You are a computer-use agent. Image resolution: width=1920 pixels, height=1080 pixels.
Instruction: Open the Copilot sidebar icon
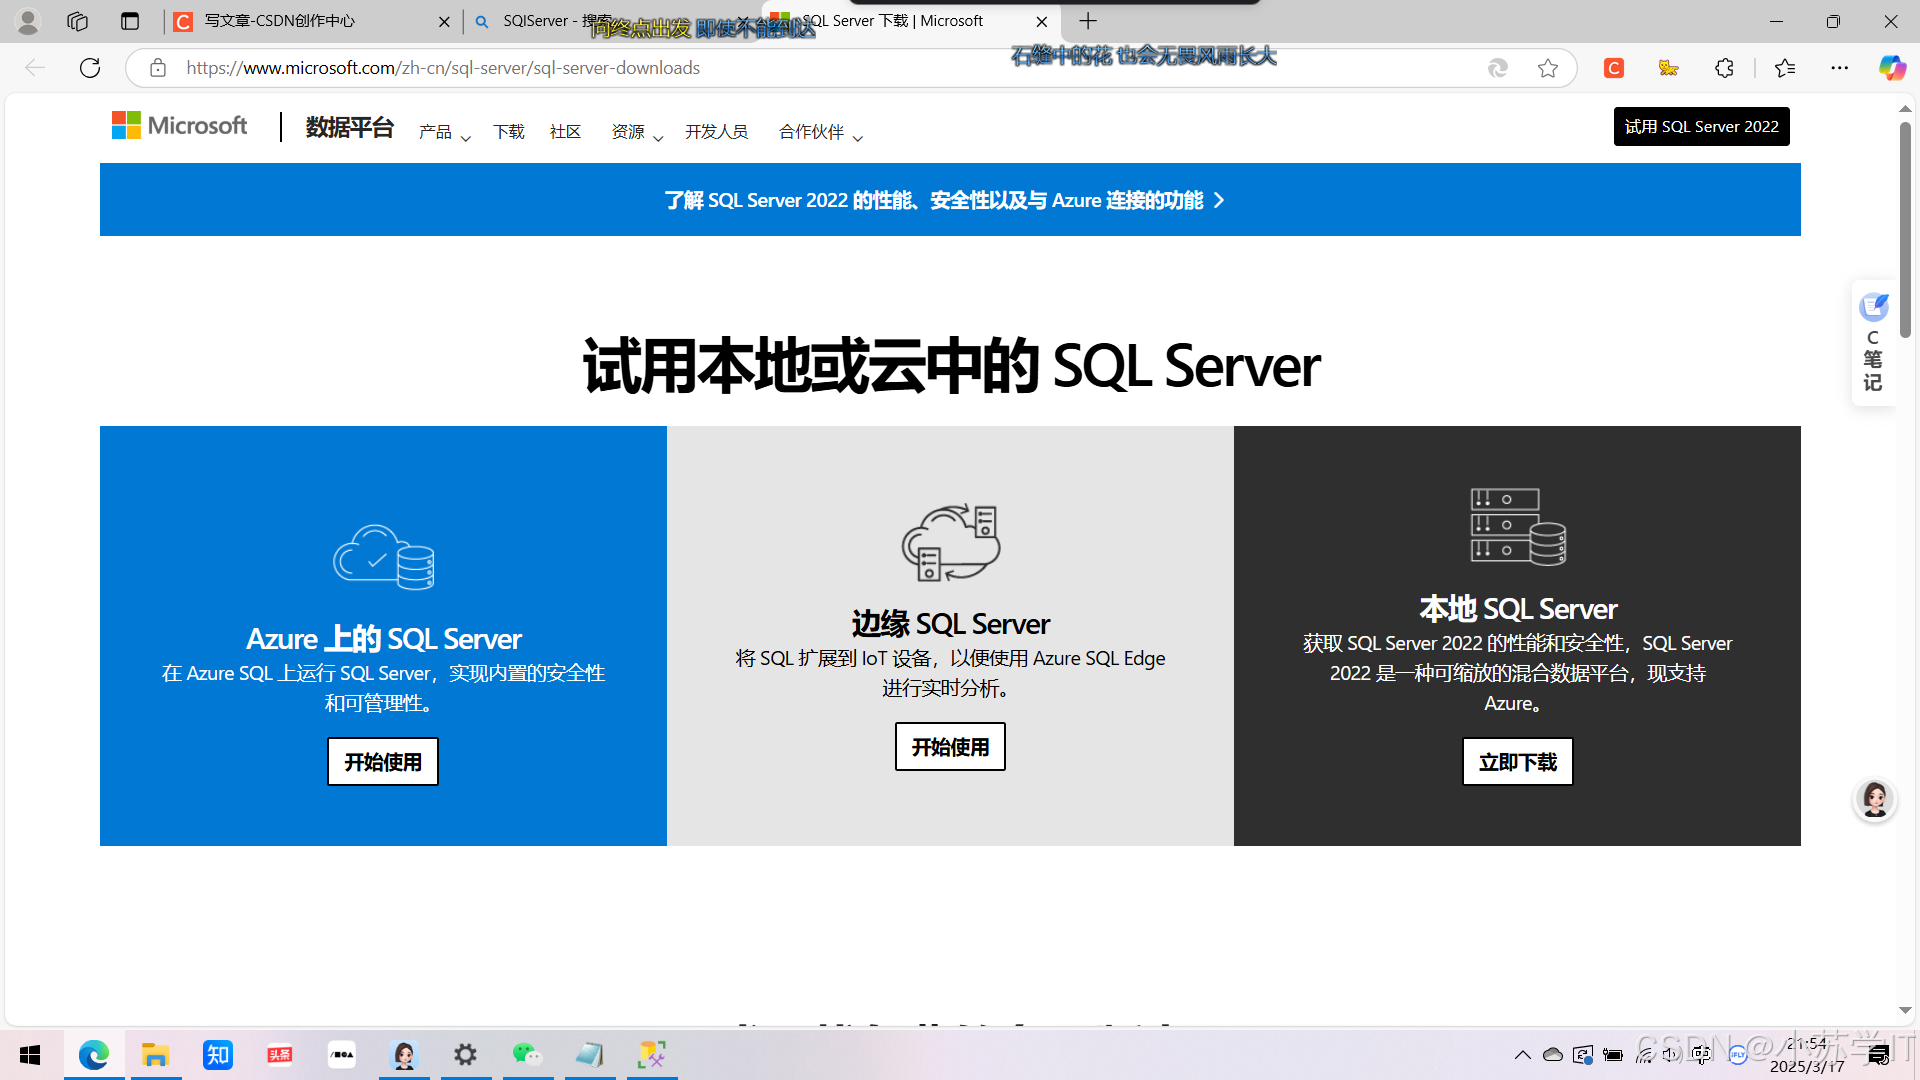tap(1891, 68)
